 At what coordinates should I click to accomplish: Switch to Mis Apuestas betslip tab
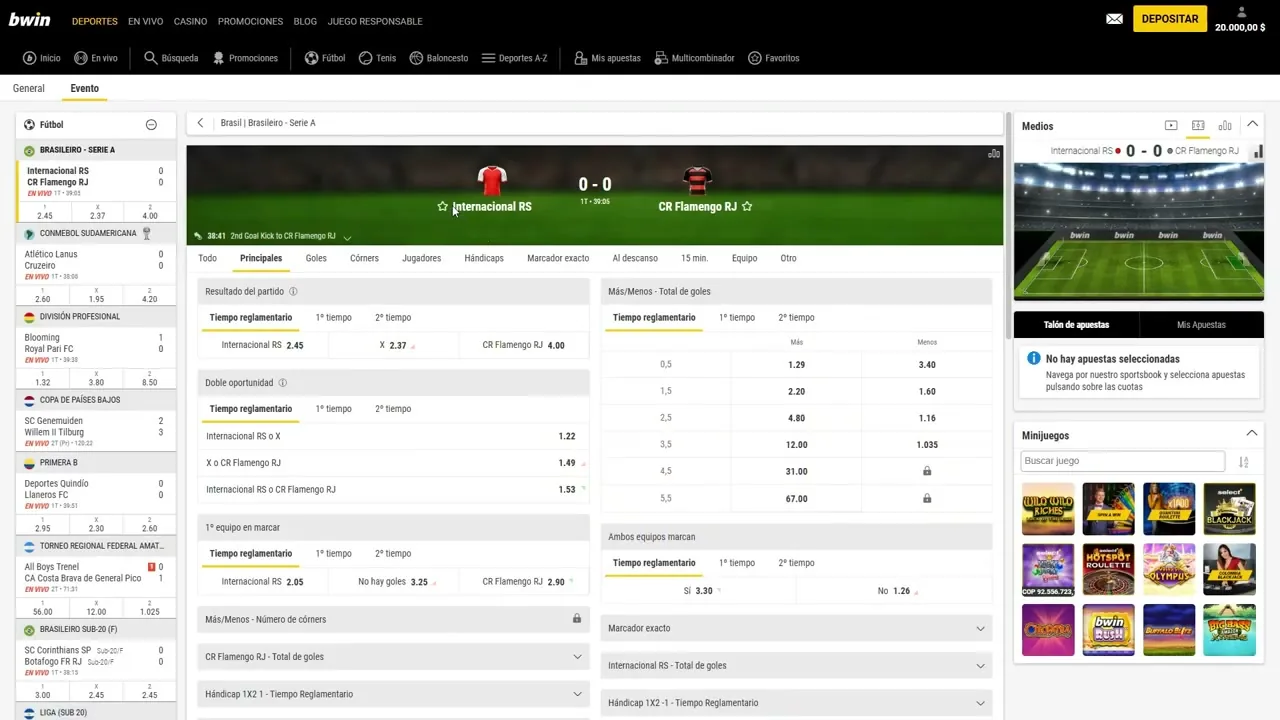click(x=1201, y=325)
